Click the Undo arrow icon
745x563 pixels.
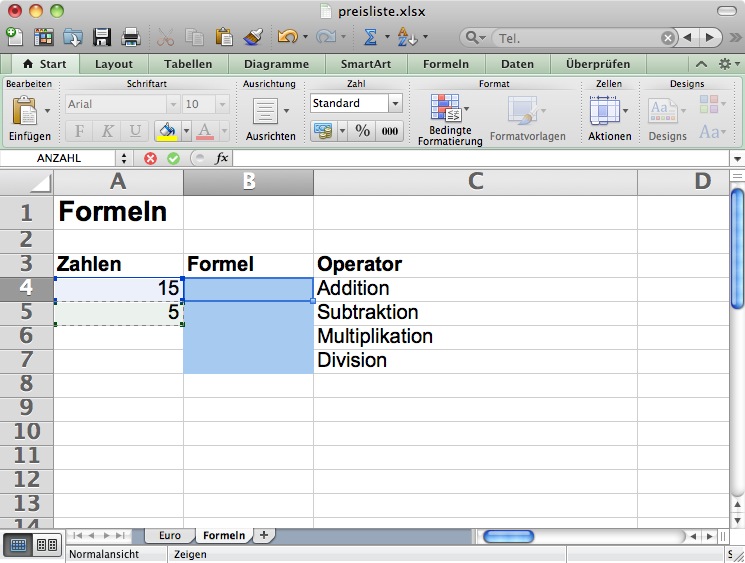point(286,37)
